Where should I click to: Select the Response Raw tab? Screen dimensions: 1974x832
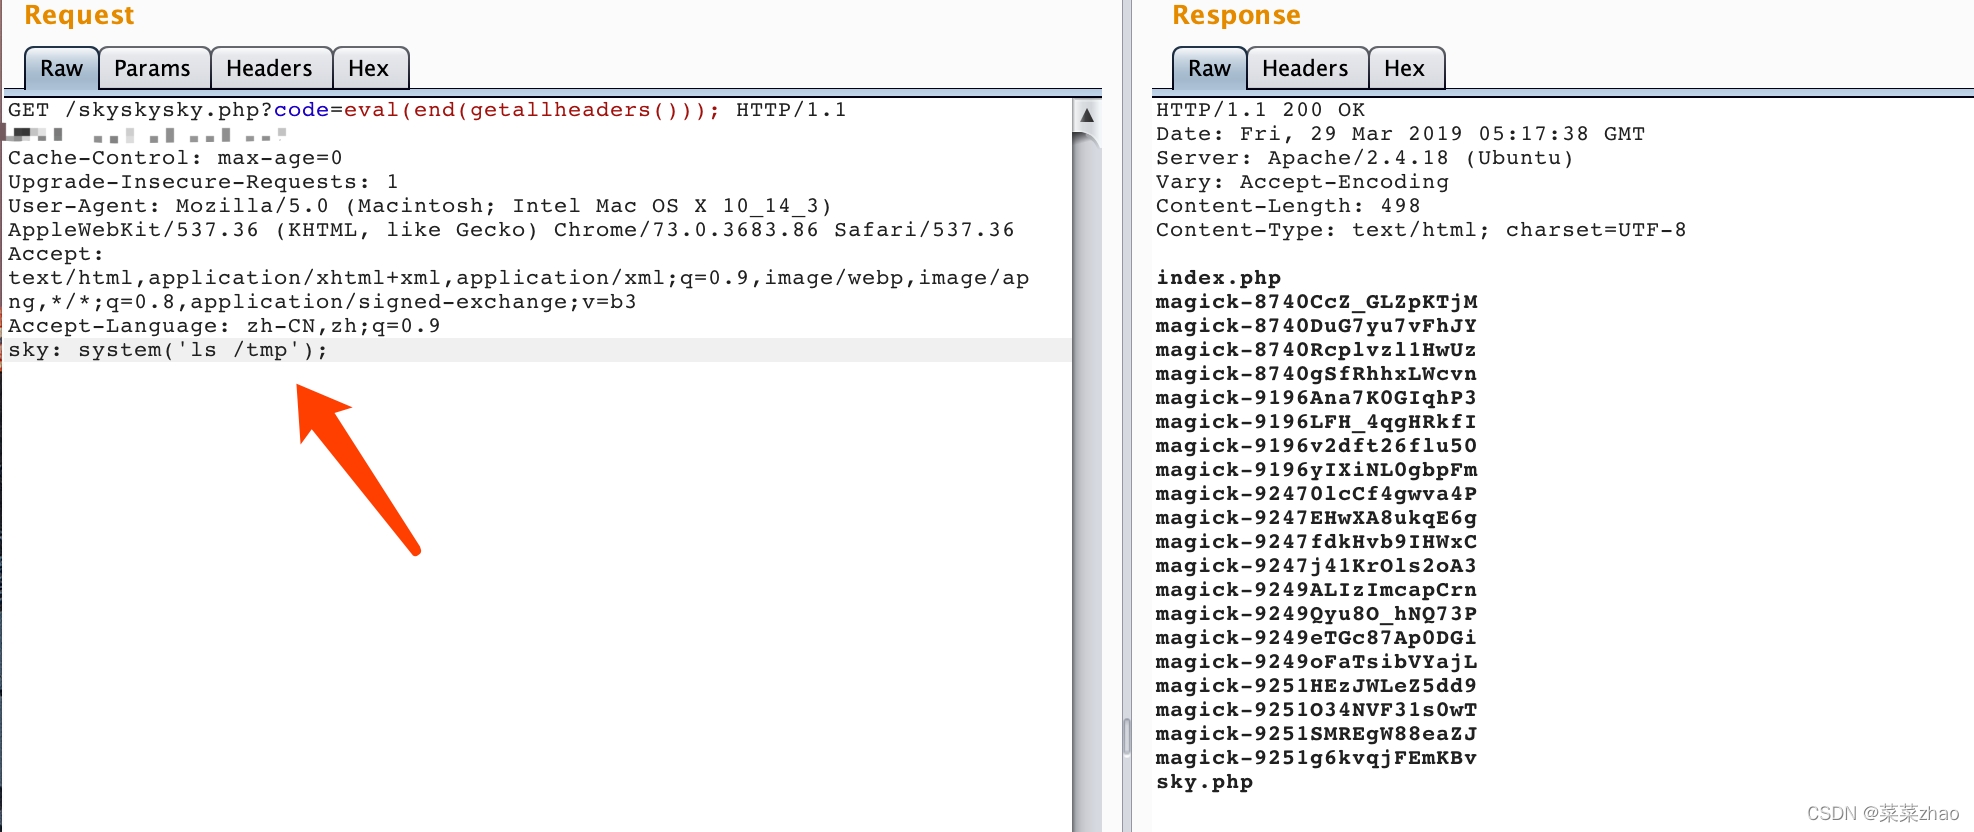click(1209, 68)
